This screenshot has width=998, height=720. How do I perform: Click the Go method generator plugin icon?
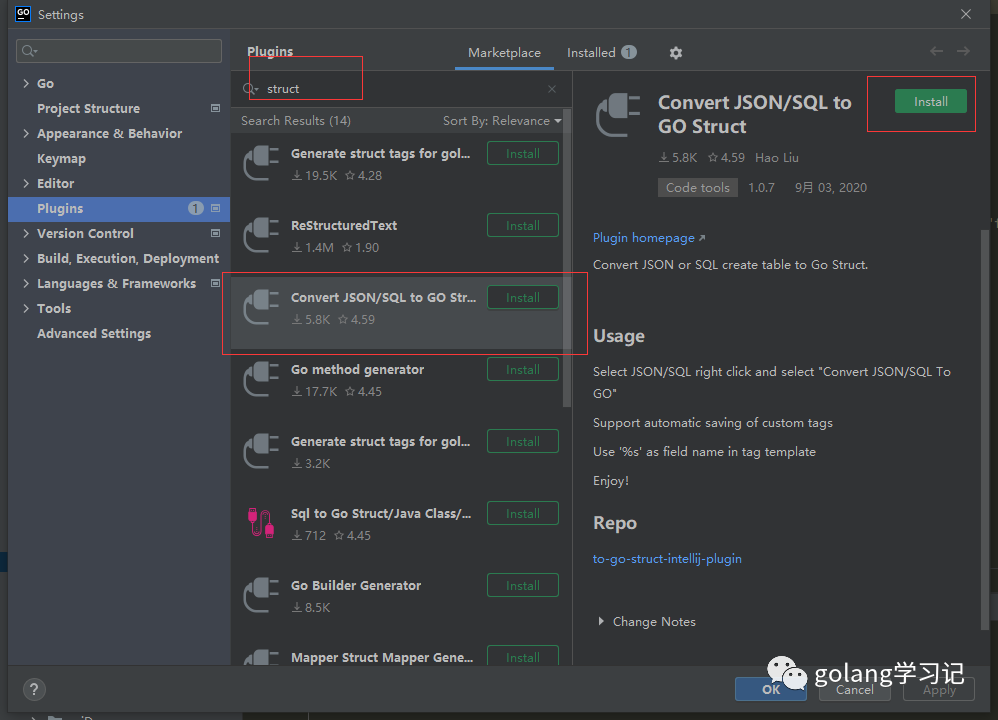tap(261, 379)
